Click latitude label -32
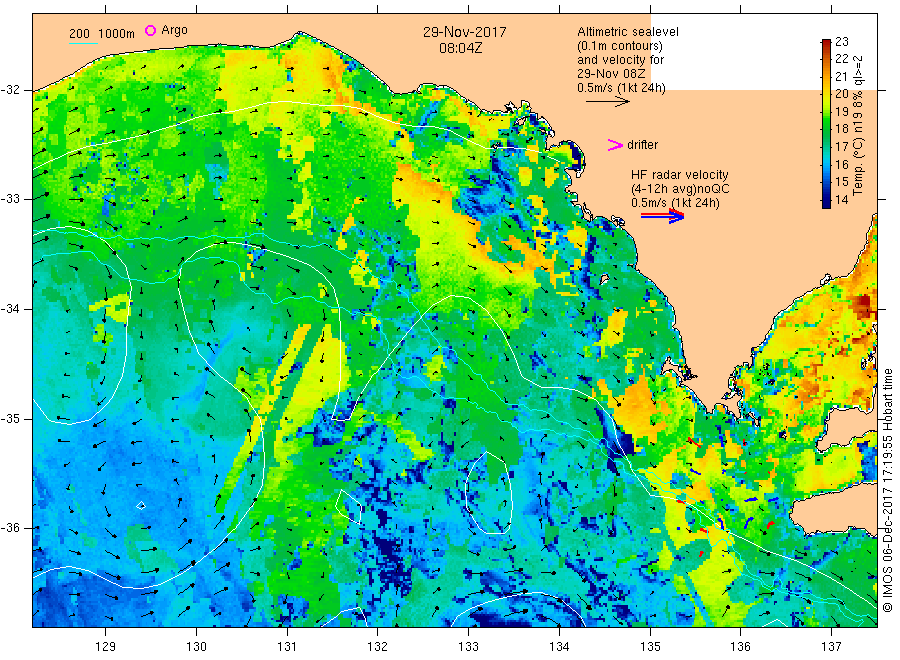 (11, 90)
